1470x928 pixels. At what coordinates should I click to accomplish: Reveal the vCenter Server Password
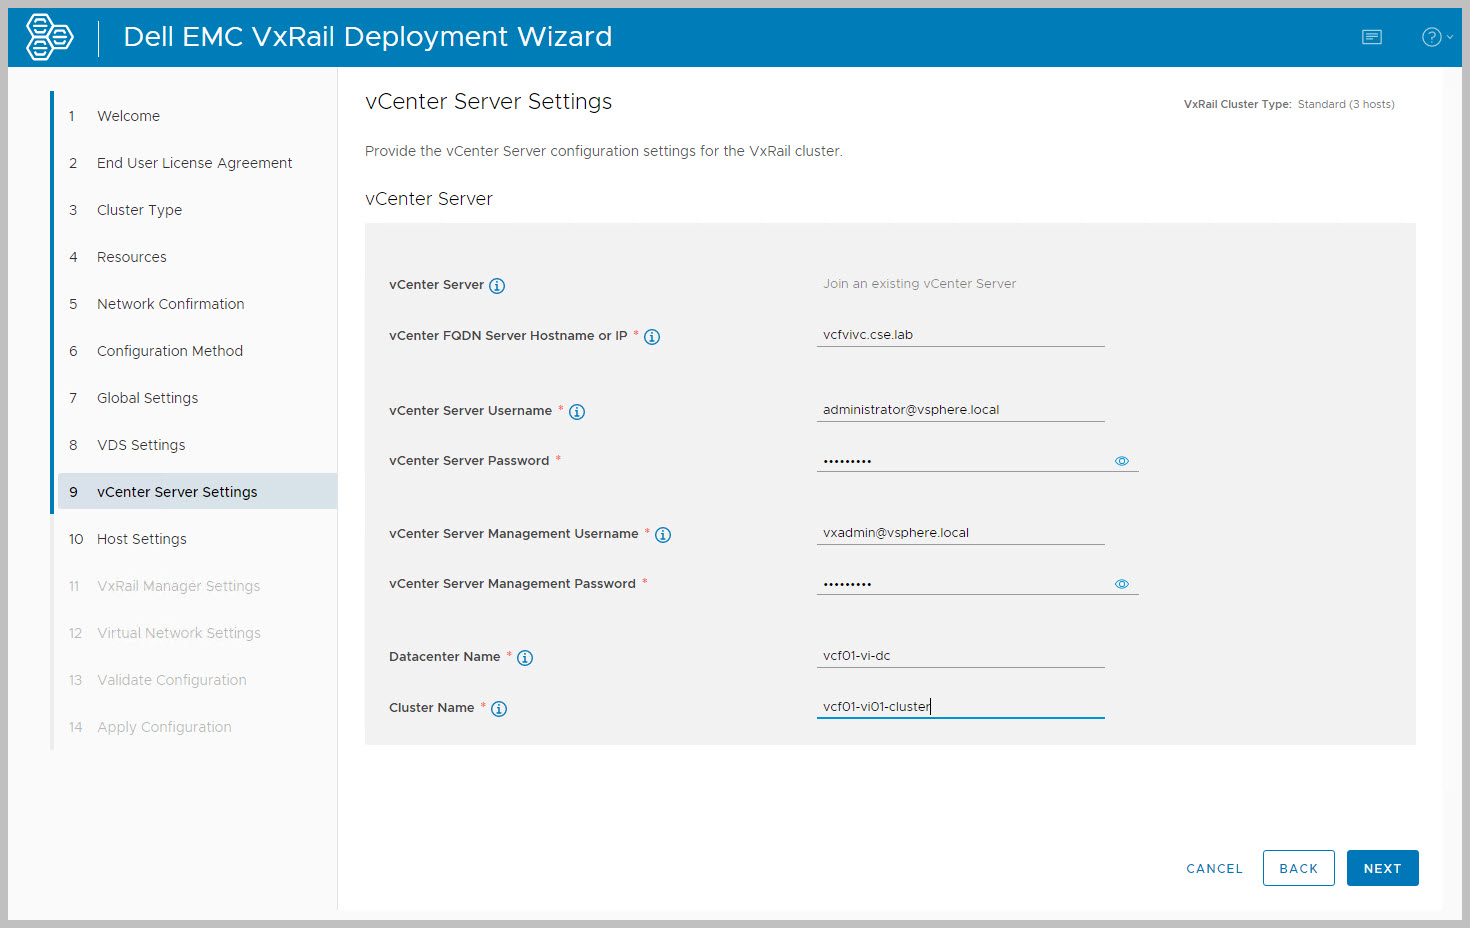(x=1121, y=461)
